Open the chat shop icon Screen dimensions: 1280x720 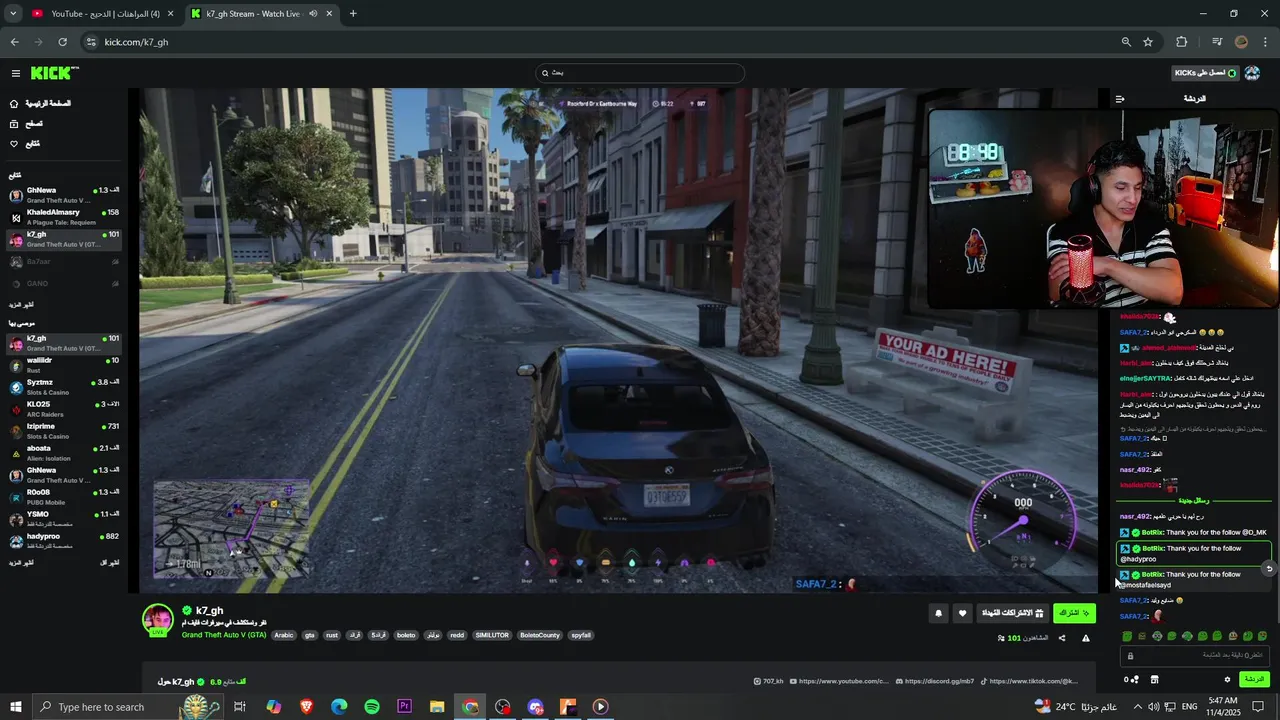tap(1154, 679)
